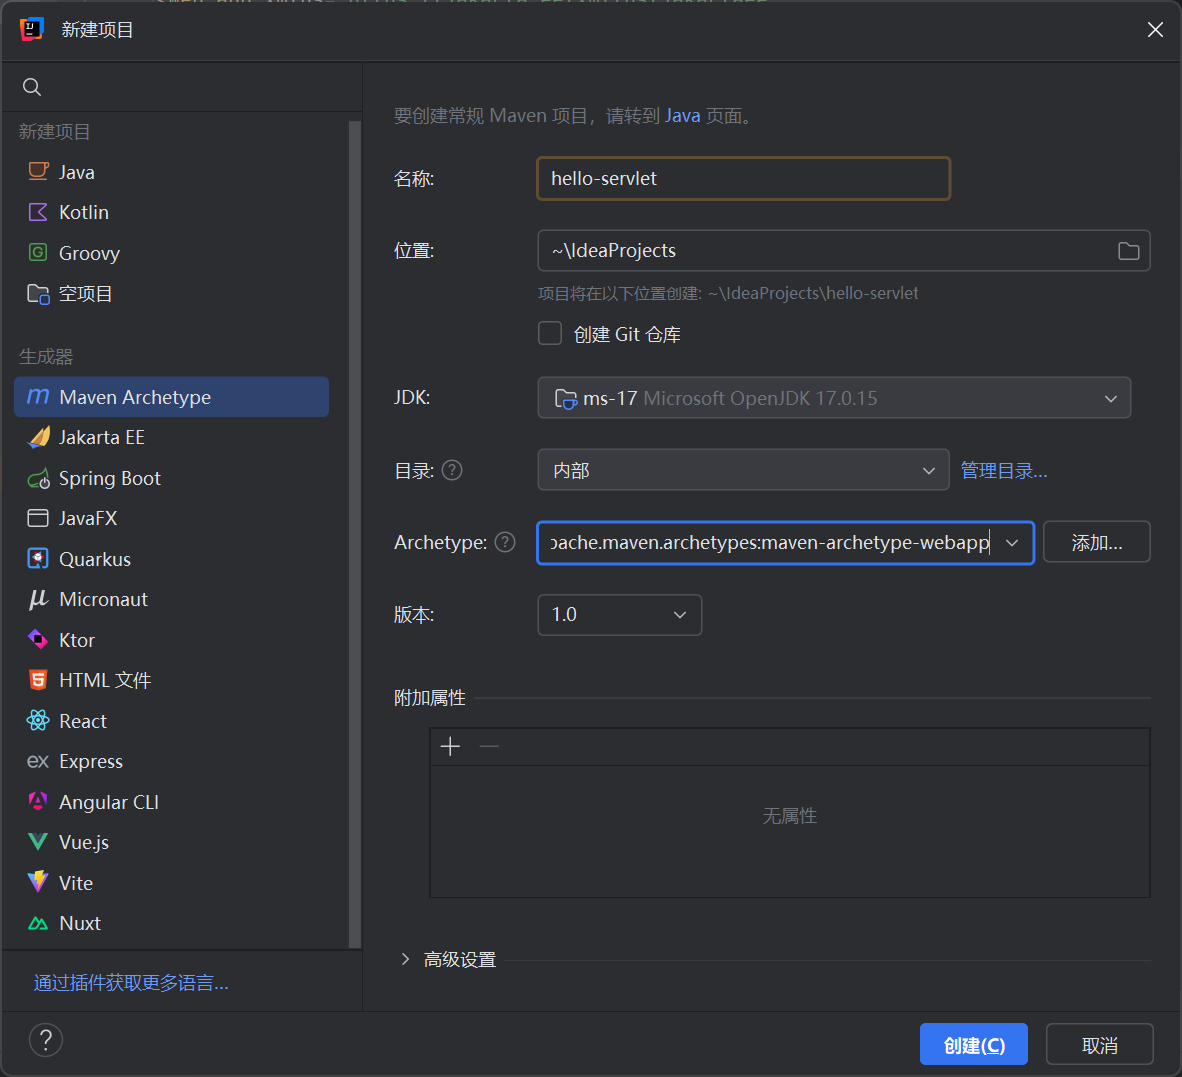The height and width of the screenshot is (1077, 1182).
Task: Select the Vite lightning icon
Action: click(38, 883)
